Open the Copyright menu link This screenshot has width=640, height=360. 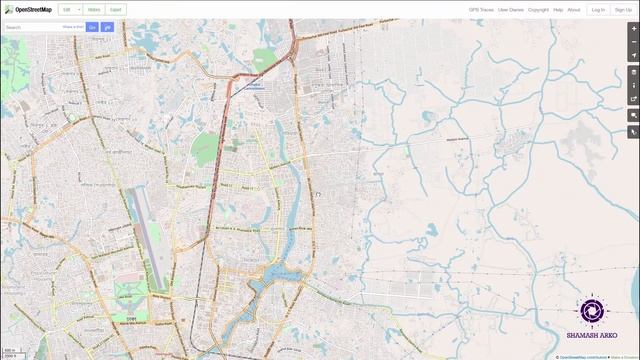(538, 9)
